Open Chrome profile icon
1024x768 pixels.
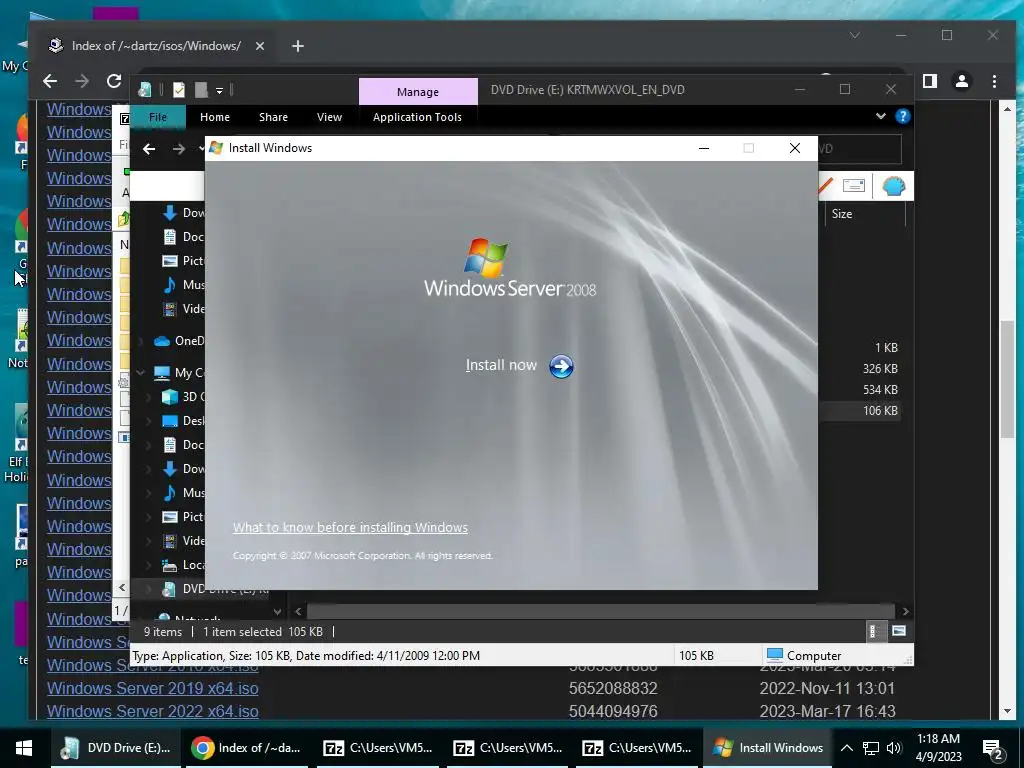[961, 81]
